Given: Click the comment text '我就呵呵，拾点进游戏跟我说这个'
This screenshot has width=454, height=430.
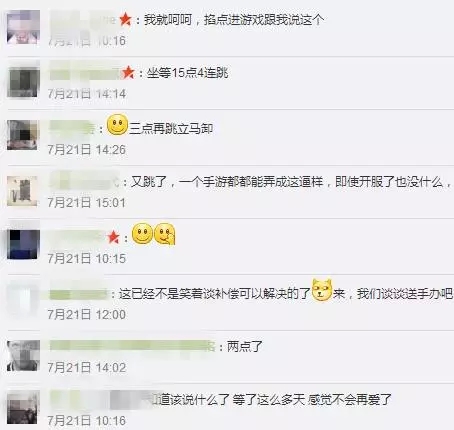Looking at the screenshot, I should click(x=234, y=20).
